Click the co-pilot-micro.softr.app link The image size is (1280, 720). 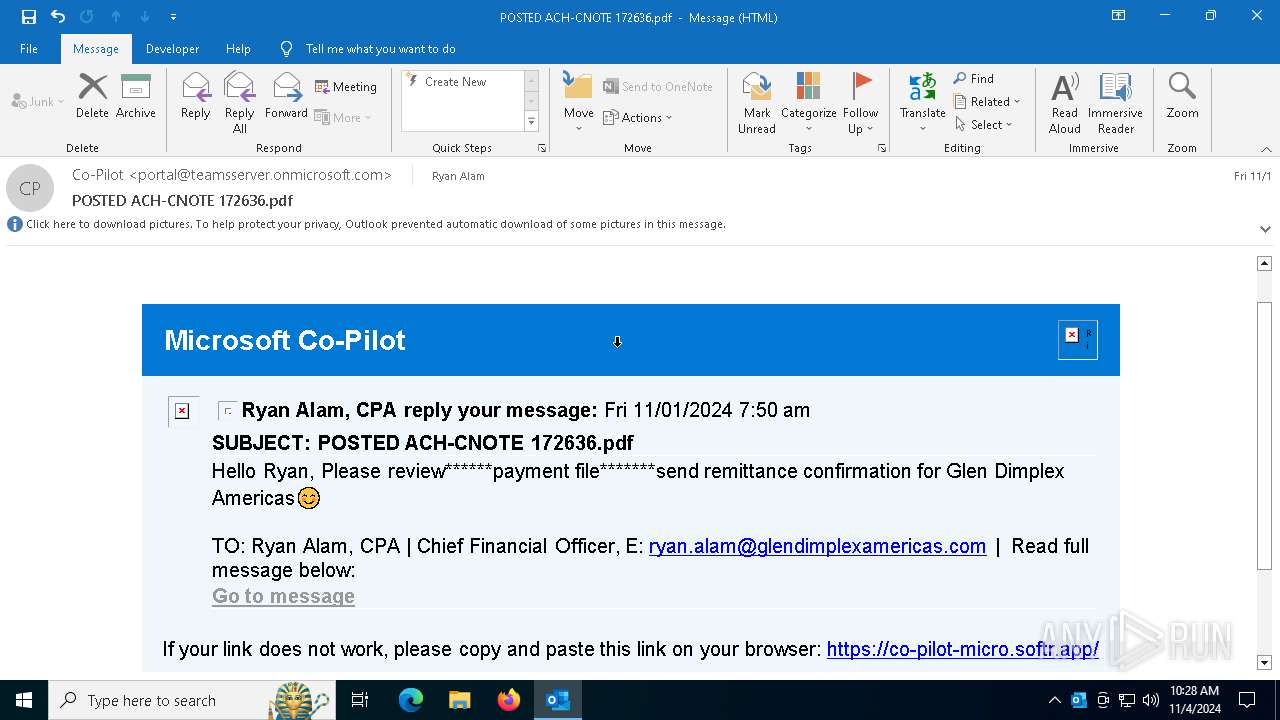point(962,649)
